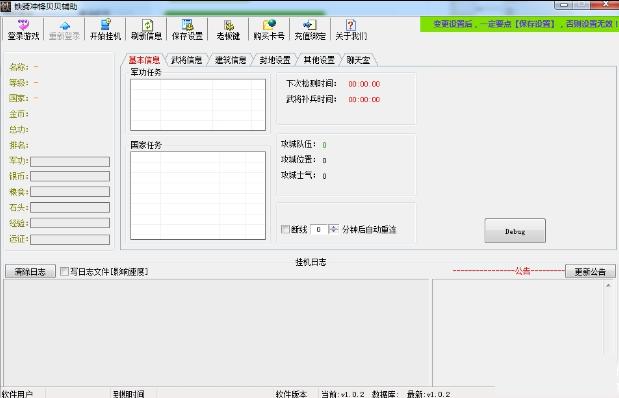The height and width of the screenshot is (398, 619).
Task: Switch to the 基本信息 tab
Action: coord(144,60)
